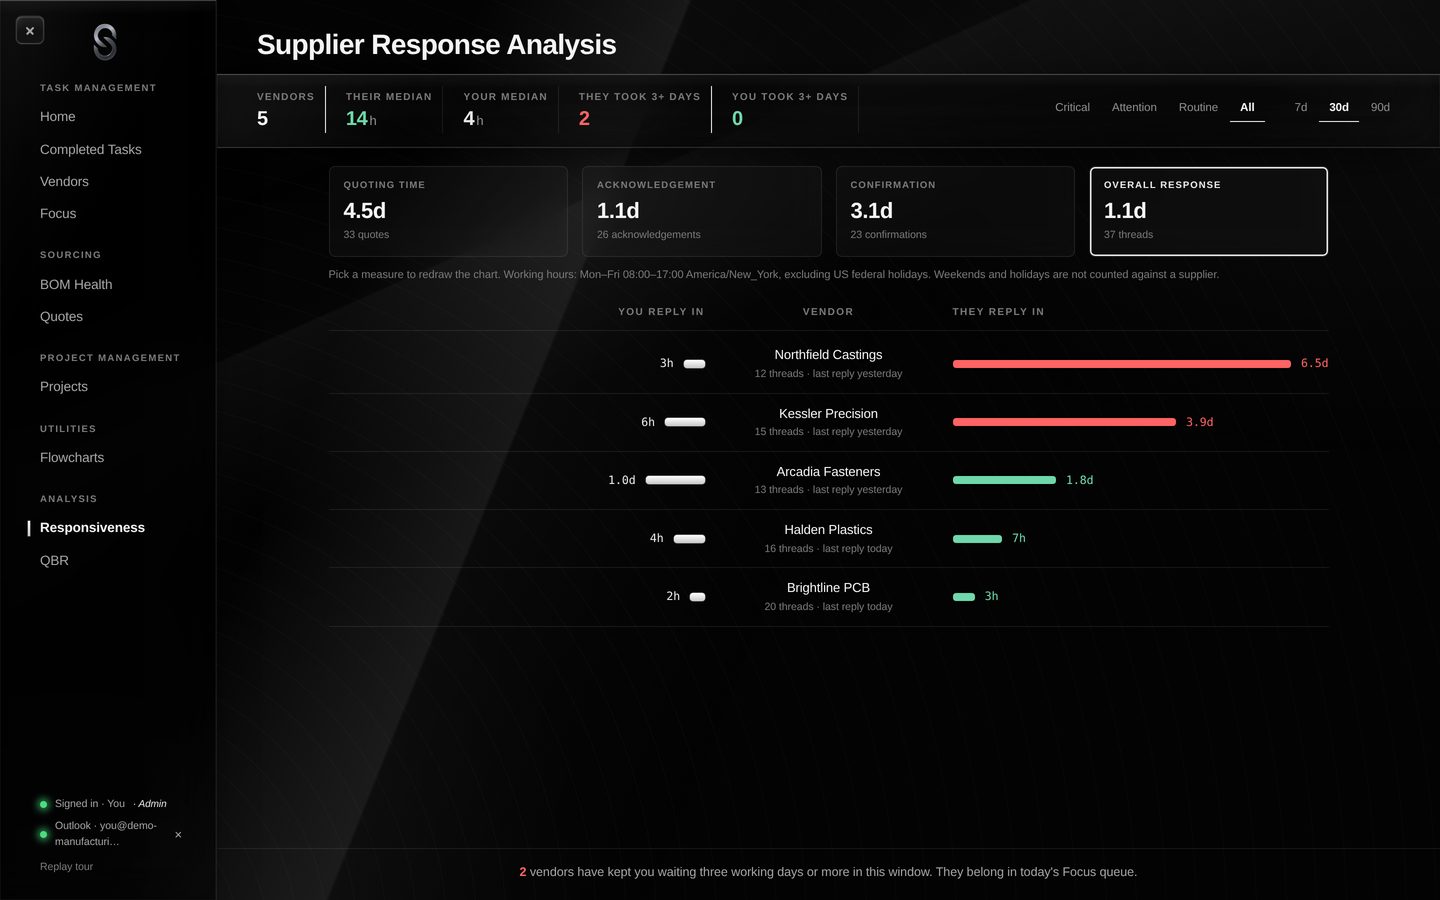Click the Their Median 14h stat
This screenshot has height=900, width=1440.
click(x=388, y=109)
